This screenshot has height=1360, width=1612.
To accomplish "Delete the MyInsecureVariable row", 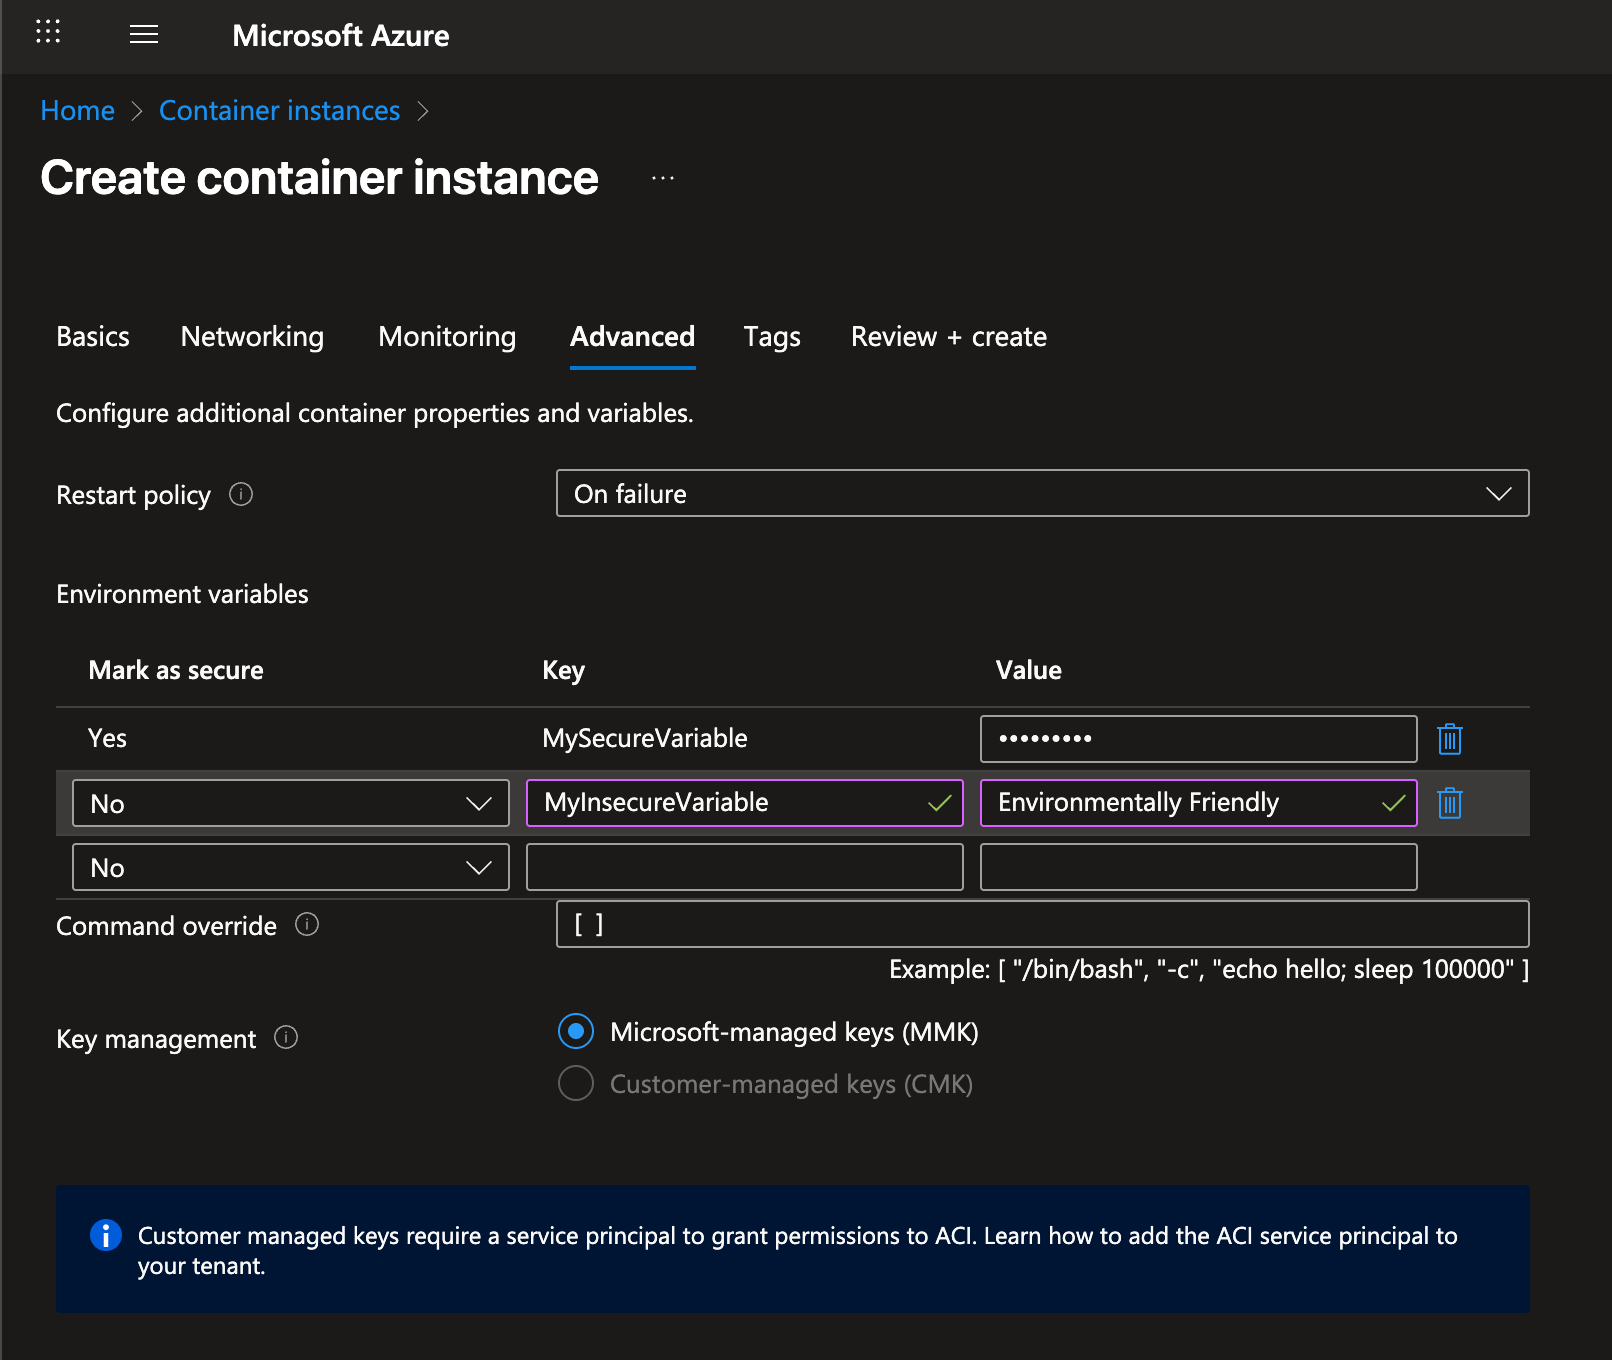I will click(1449, 803).
